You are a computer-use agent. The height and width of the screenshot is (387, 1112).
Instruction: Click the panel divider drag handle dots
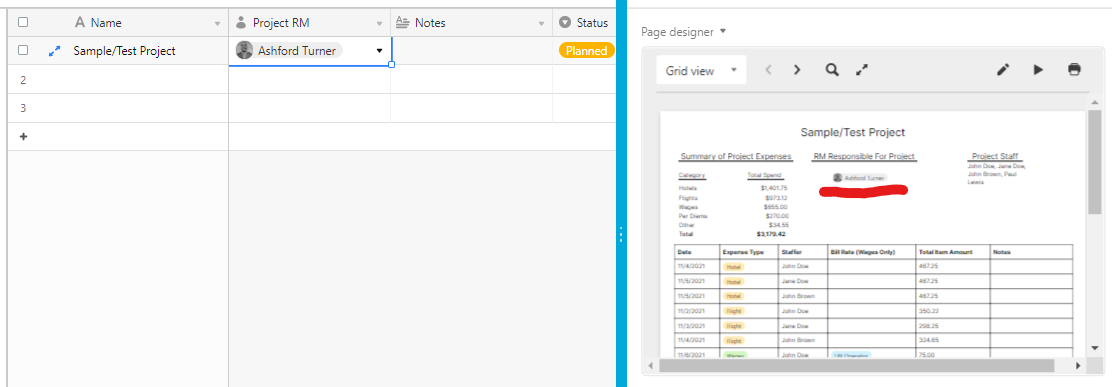pyautogui.click(x=621, y=234)
